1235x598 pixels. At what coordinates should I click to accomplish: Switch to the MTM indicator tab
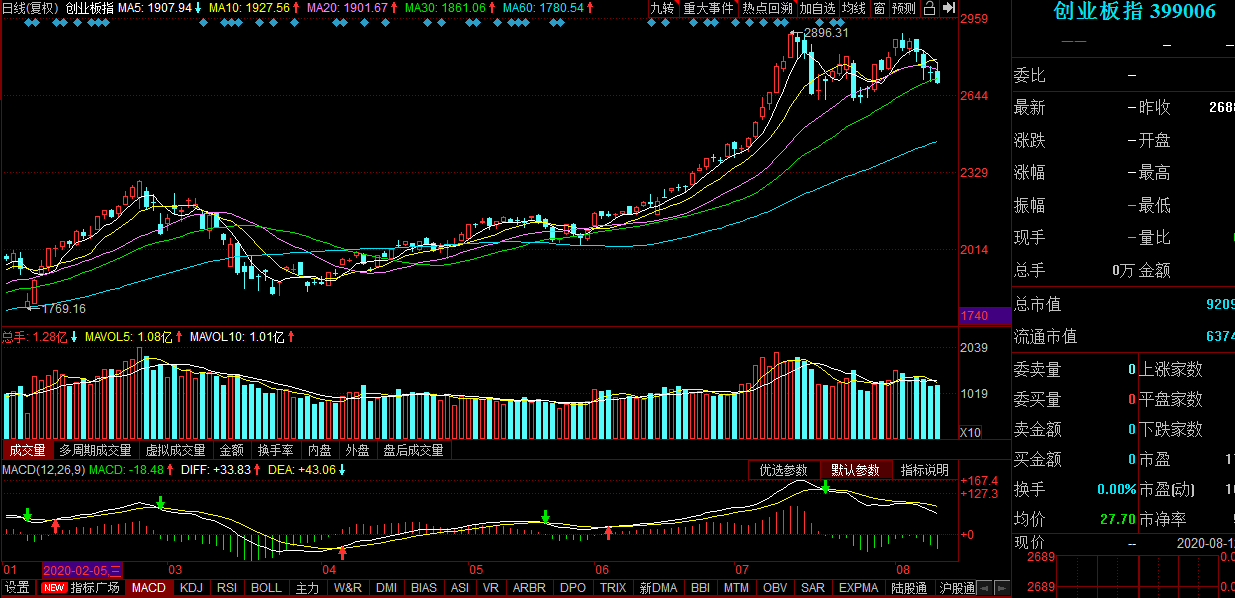pos(736,588)
